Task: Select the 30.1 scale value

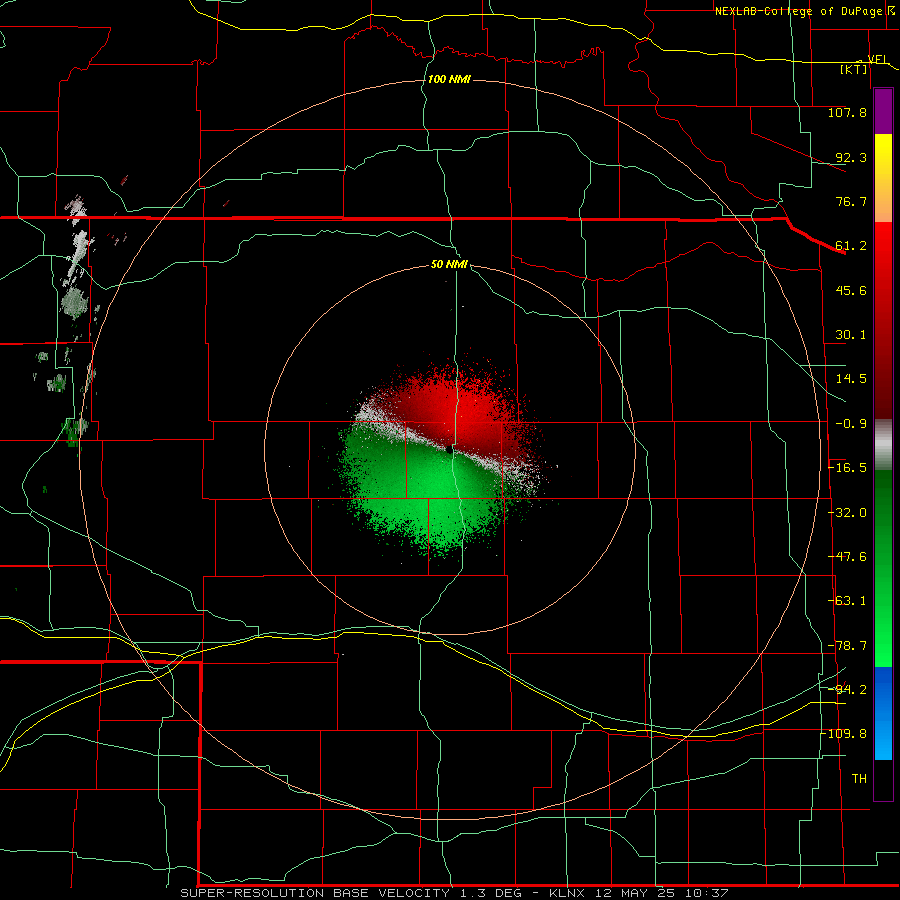Action: click(851, 335)
